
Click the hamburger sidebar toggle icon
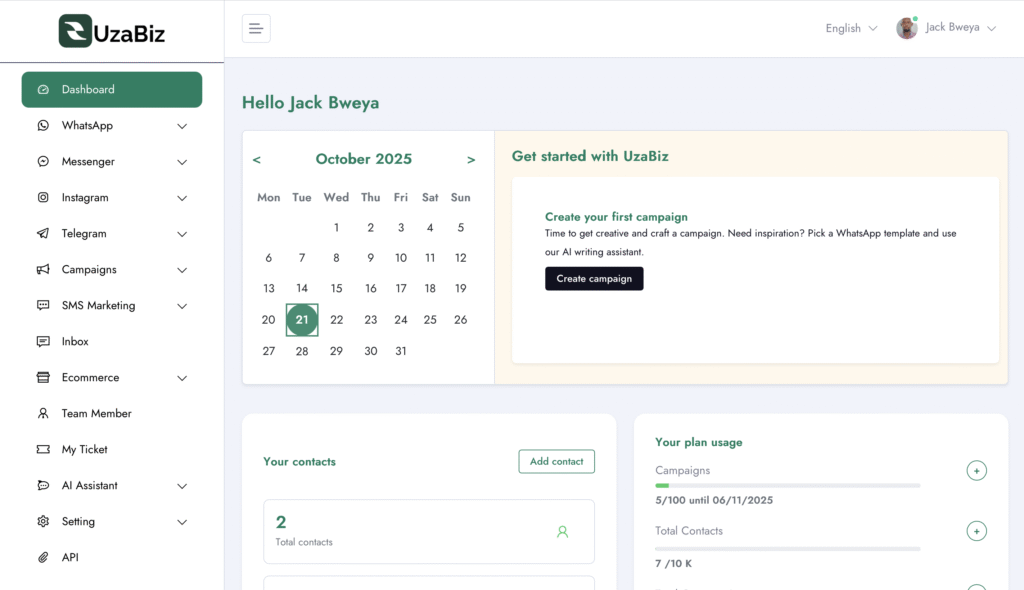coord(256,28)
